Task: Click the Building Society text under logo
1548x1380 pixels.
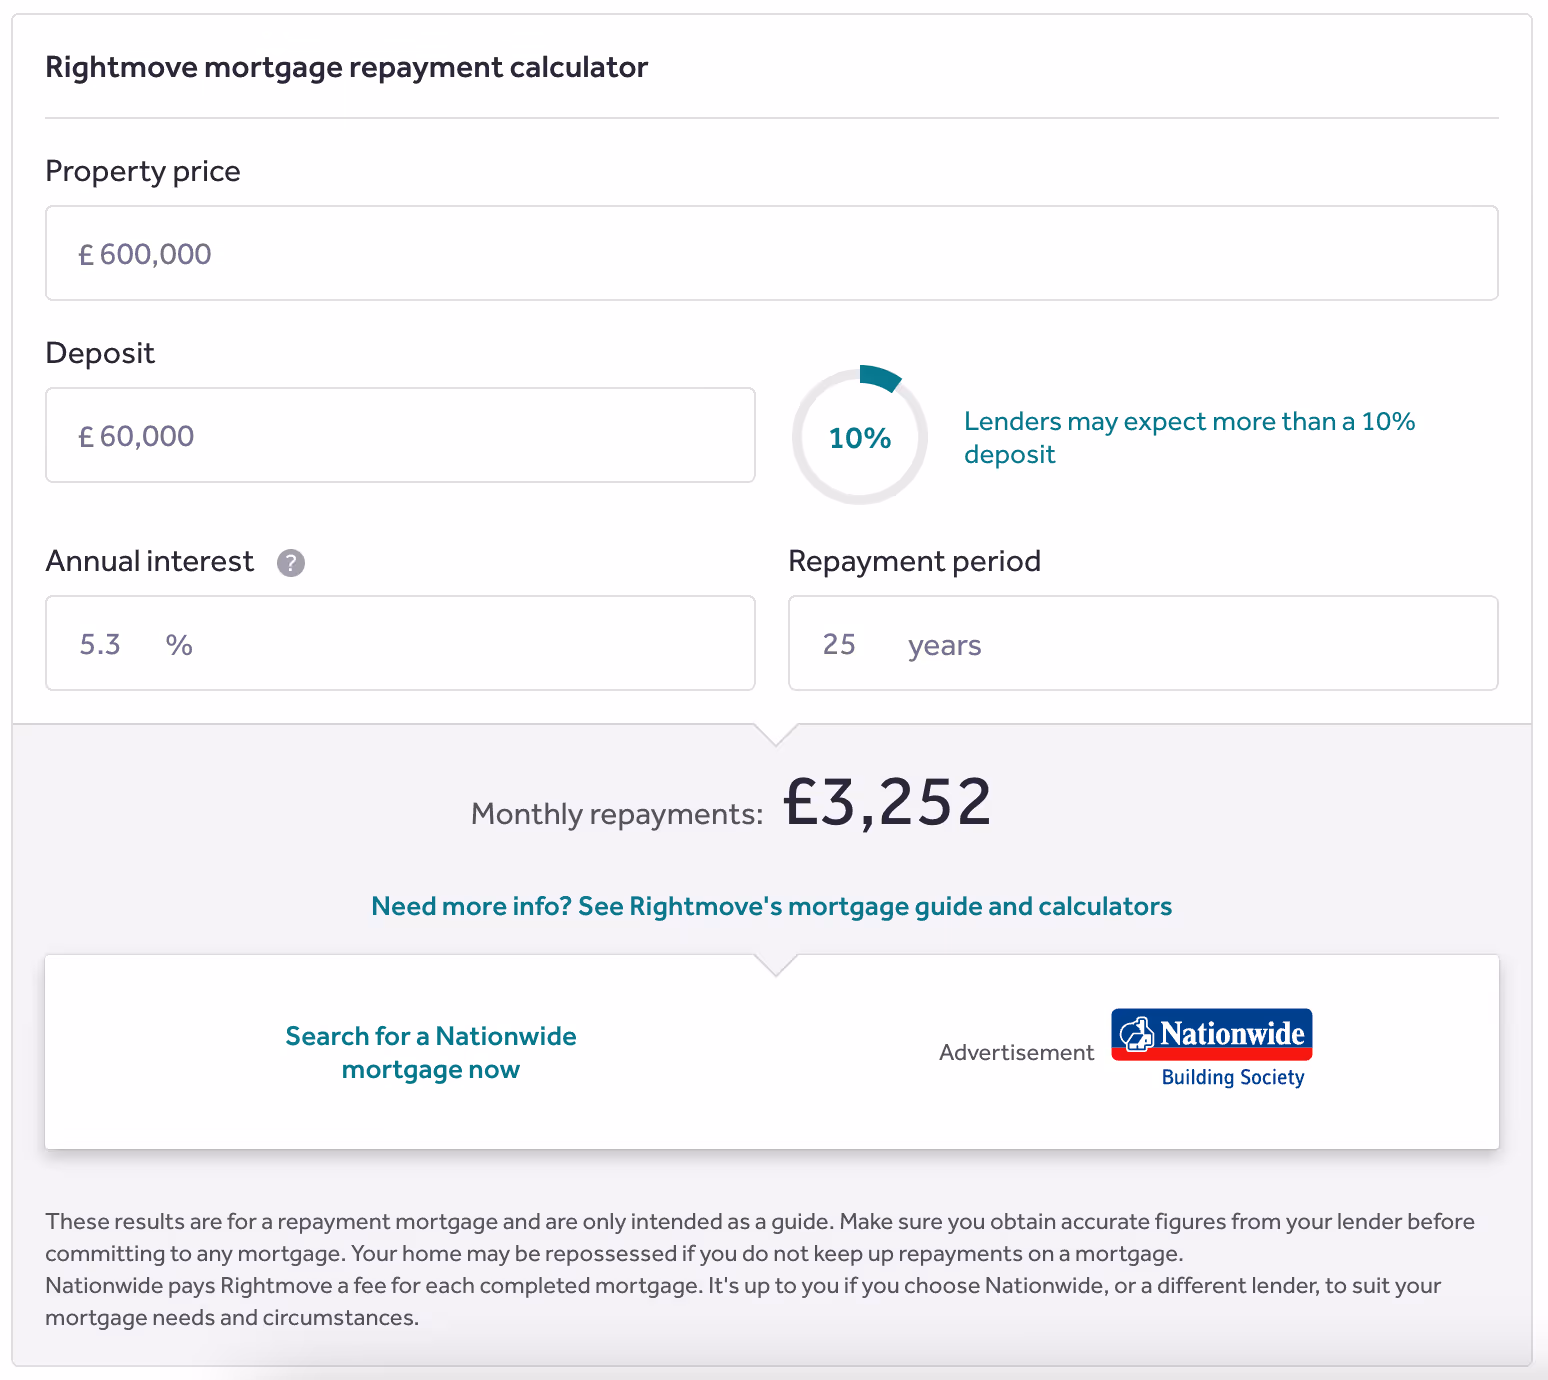Action: (x=1232, y=1077)
